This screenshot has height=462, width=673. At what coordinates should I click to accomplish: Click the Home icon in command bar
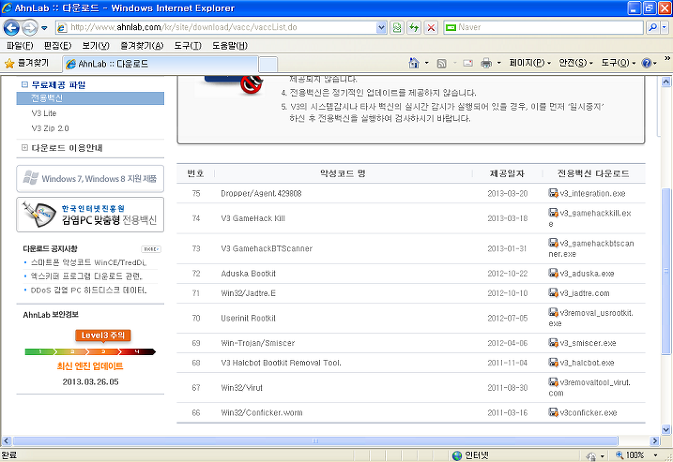coord(414,63)
